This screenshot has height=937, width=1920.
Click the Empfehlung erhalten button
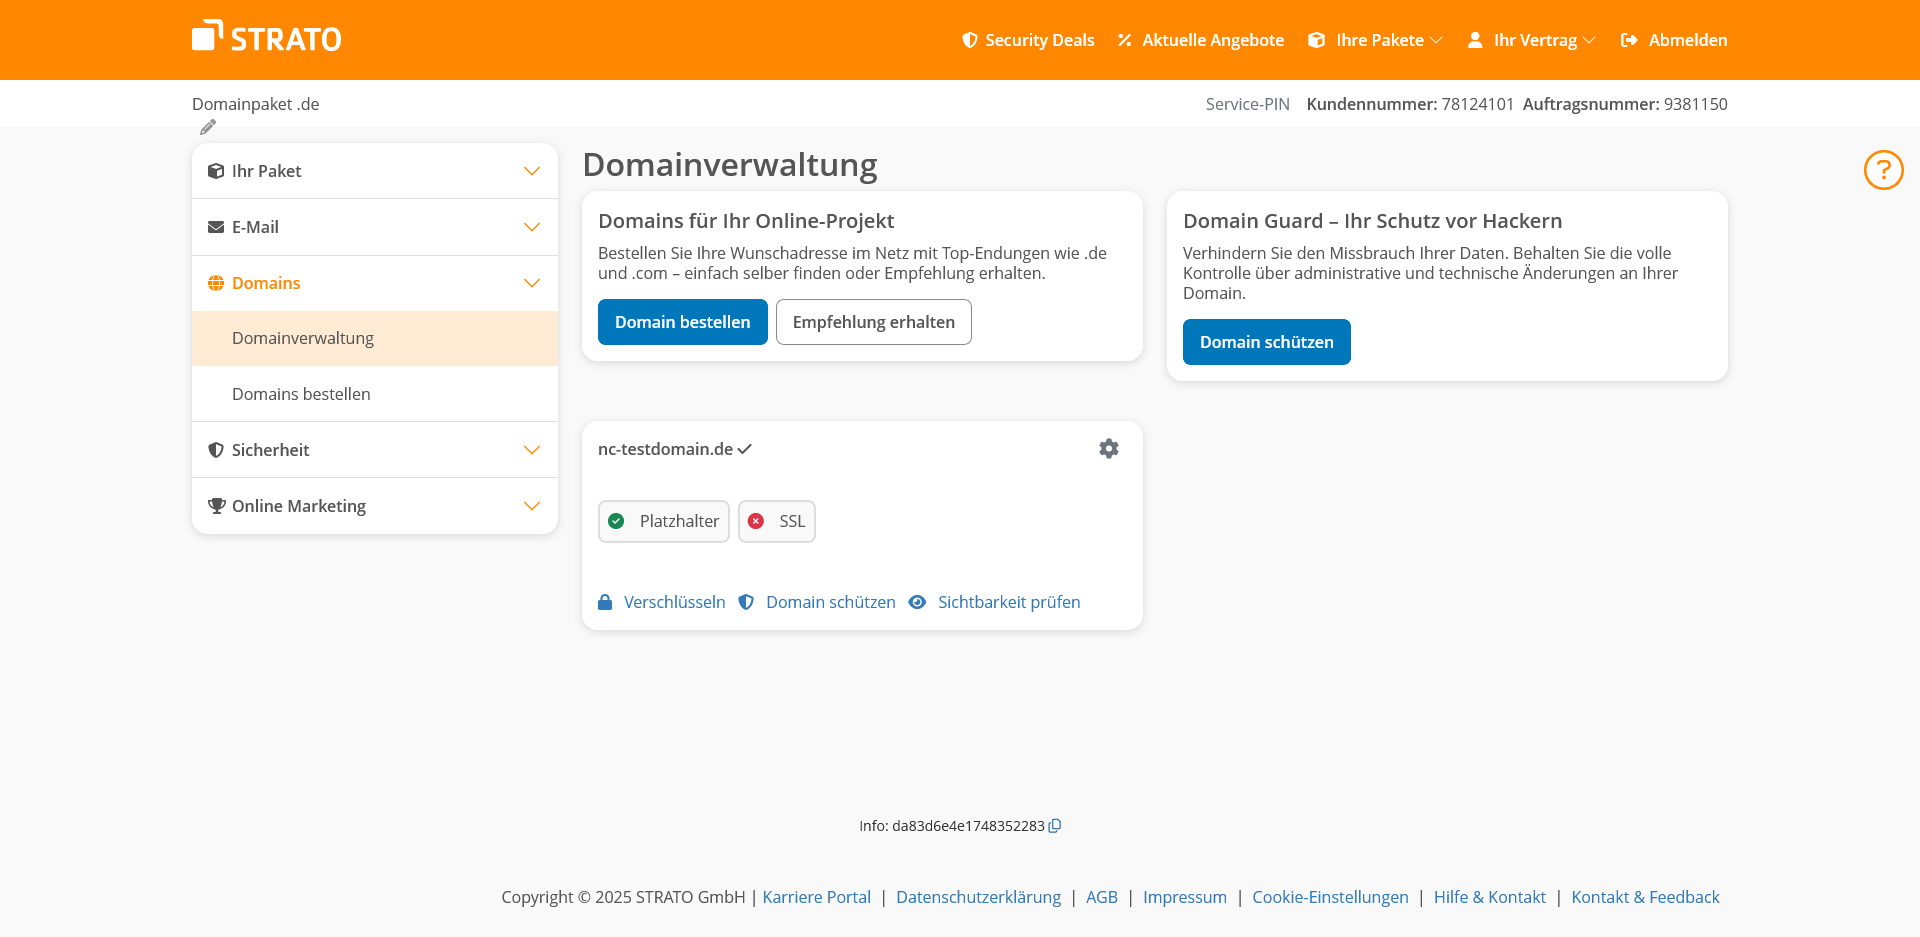[x=874, y=322]
